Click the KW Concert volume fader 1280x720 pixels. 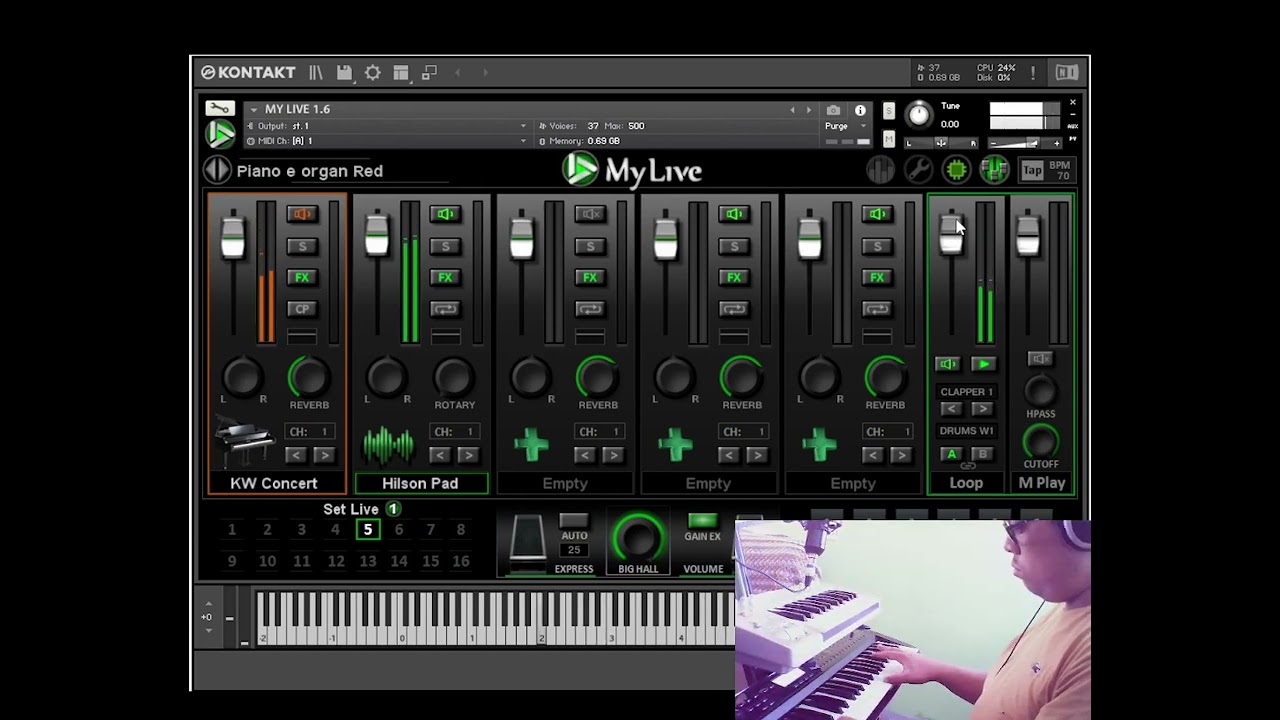pos(232,237)
